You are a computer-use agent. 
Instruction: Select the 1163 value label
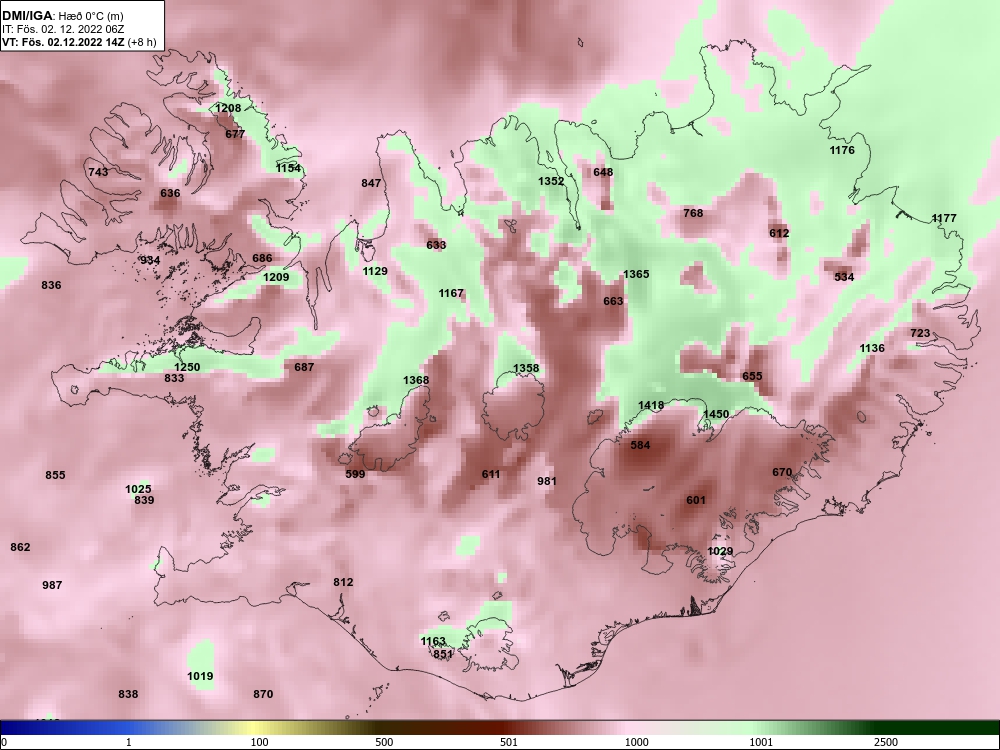pos(433,642)
